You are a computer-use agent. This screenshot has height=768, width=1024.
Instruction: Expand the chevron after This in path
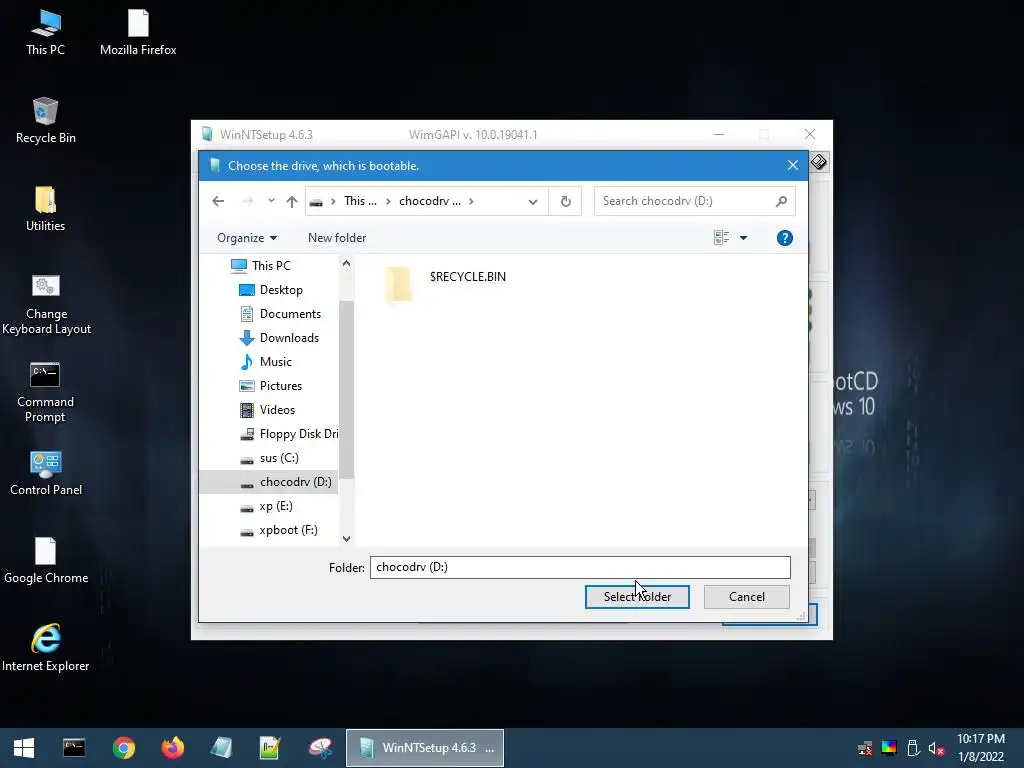pyautogui.click(x=388, y=201)
